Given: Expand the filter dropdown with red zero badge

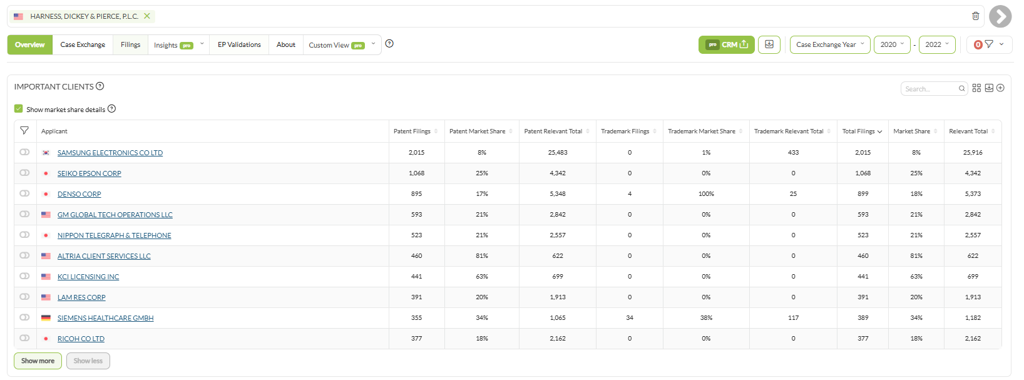Looking at the screenshot, I should [x=989, y=44].
